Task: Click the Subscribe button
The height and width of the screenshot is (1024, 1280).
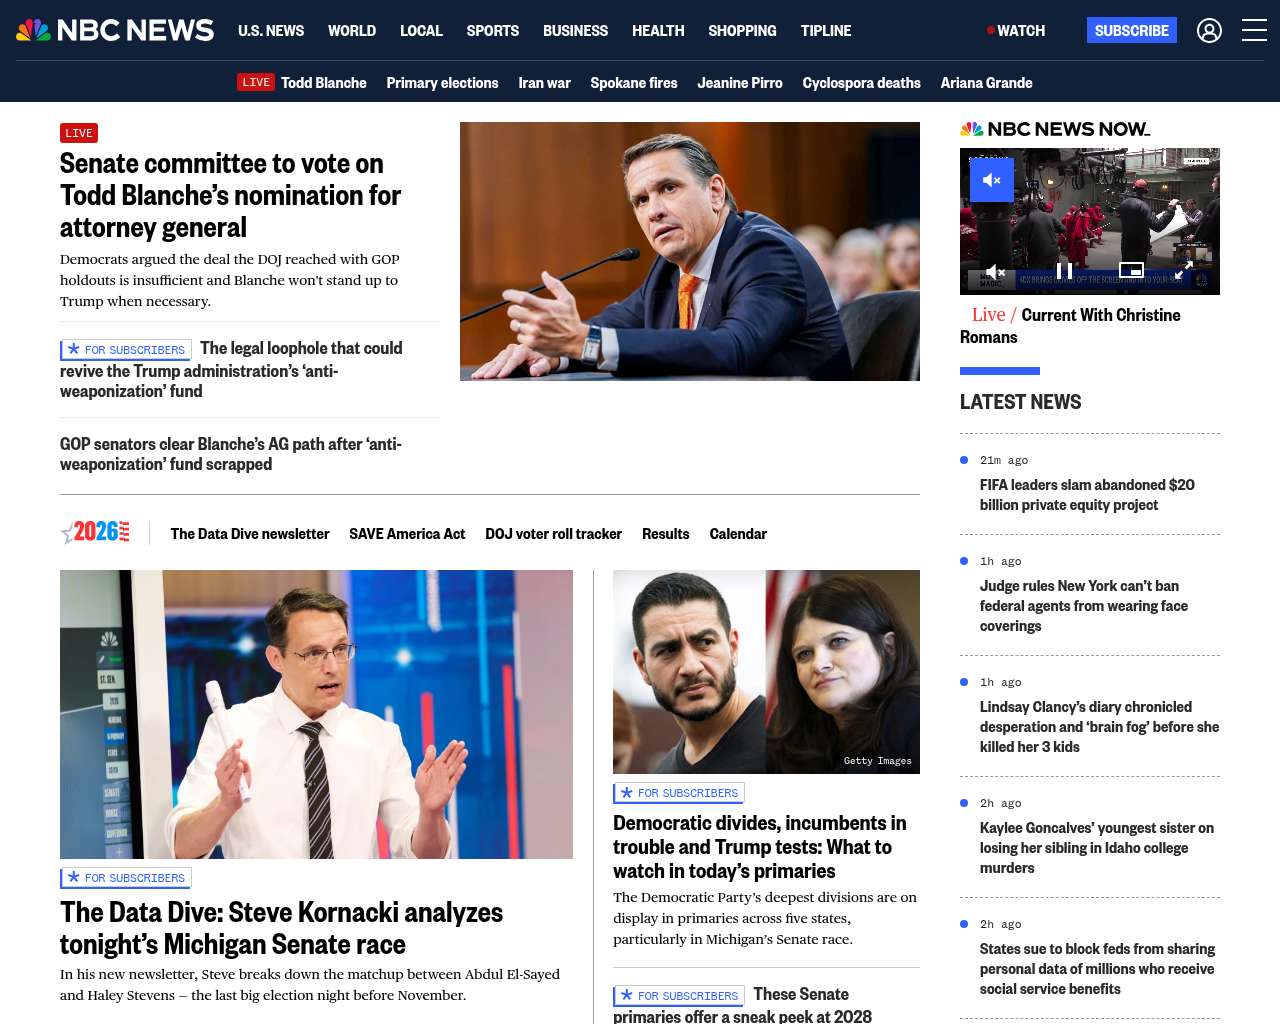Action: (1132, 30)
